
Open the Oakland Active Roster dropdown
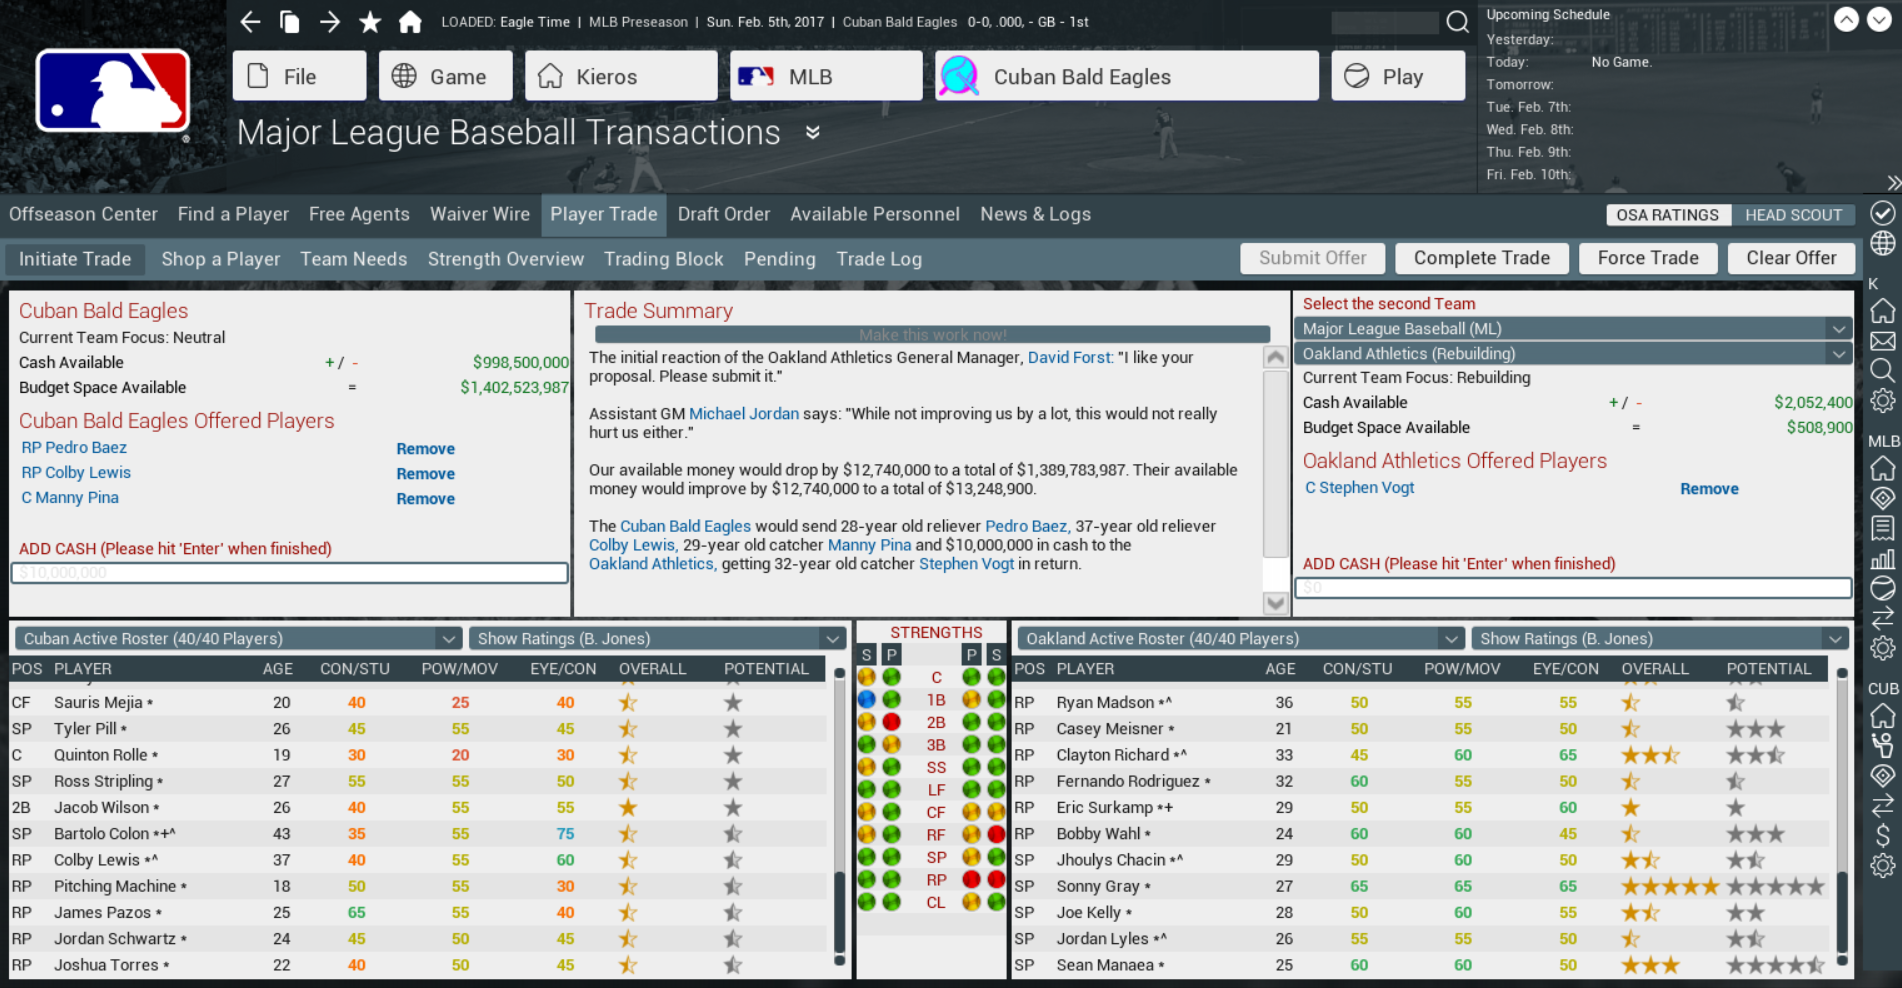(x=1240, y=639)
